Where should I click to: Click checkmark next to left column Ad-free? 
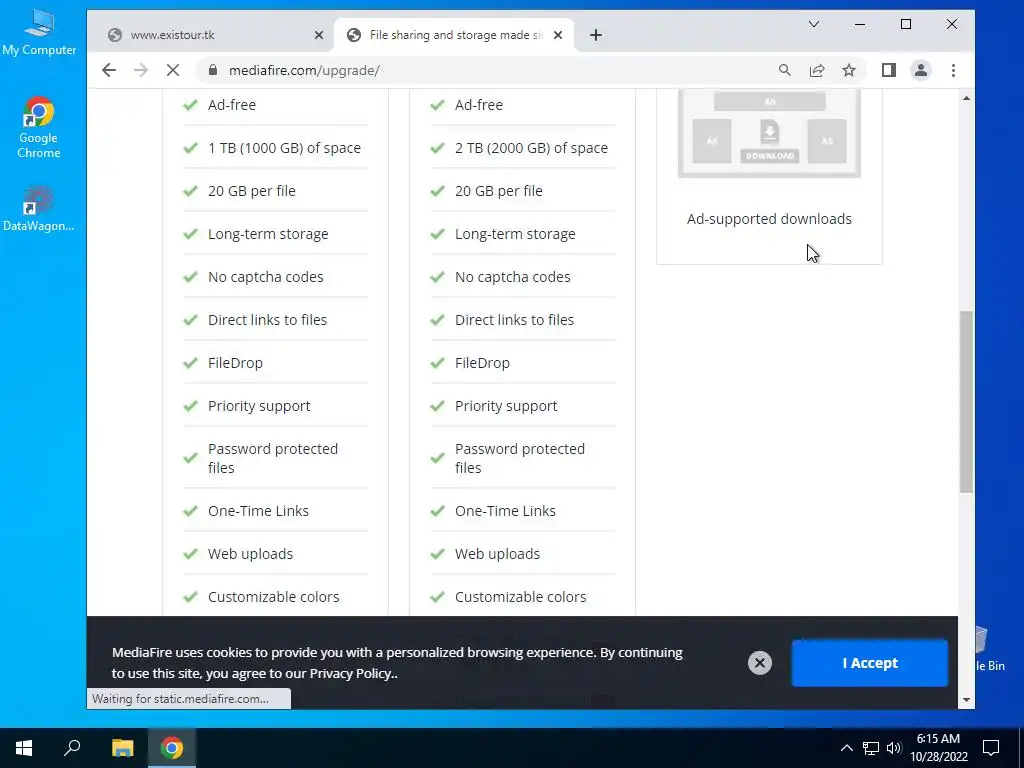point(190,104)
